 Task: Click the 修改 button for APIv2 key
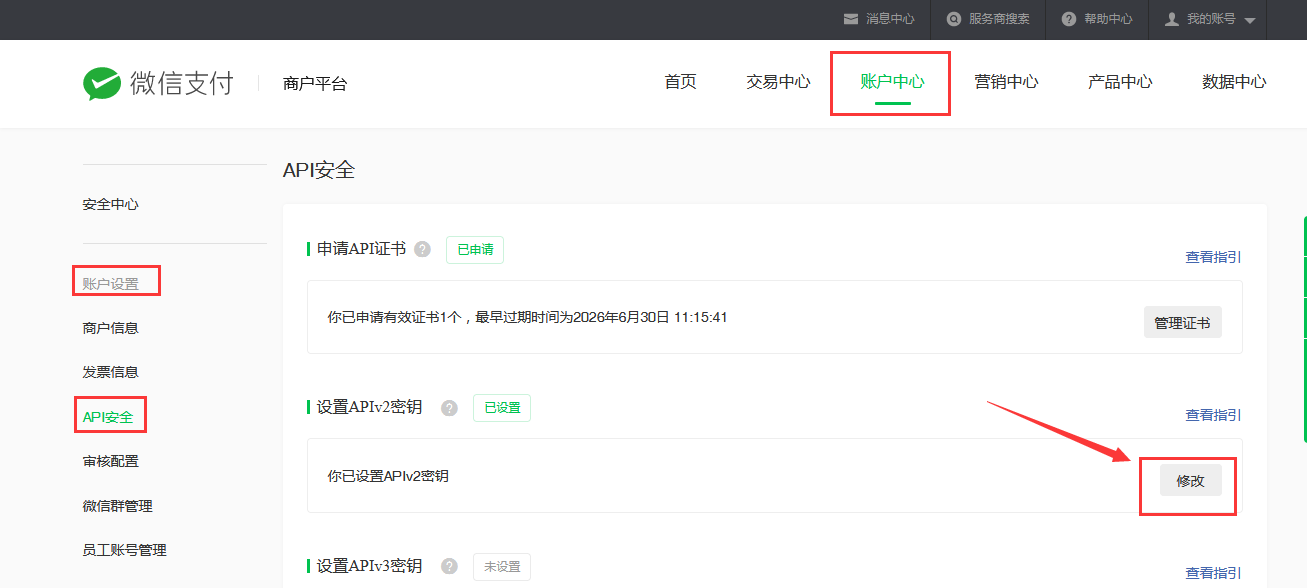[1190, 481]
